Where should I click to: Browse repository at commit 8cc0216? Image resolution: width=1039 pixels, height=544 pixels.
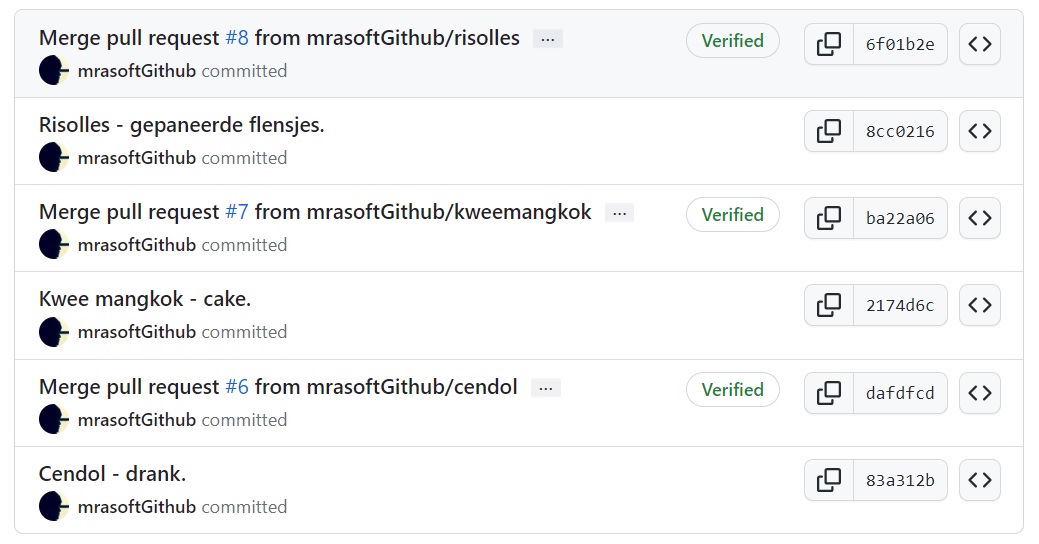tap(979, 131)
